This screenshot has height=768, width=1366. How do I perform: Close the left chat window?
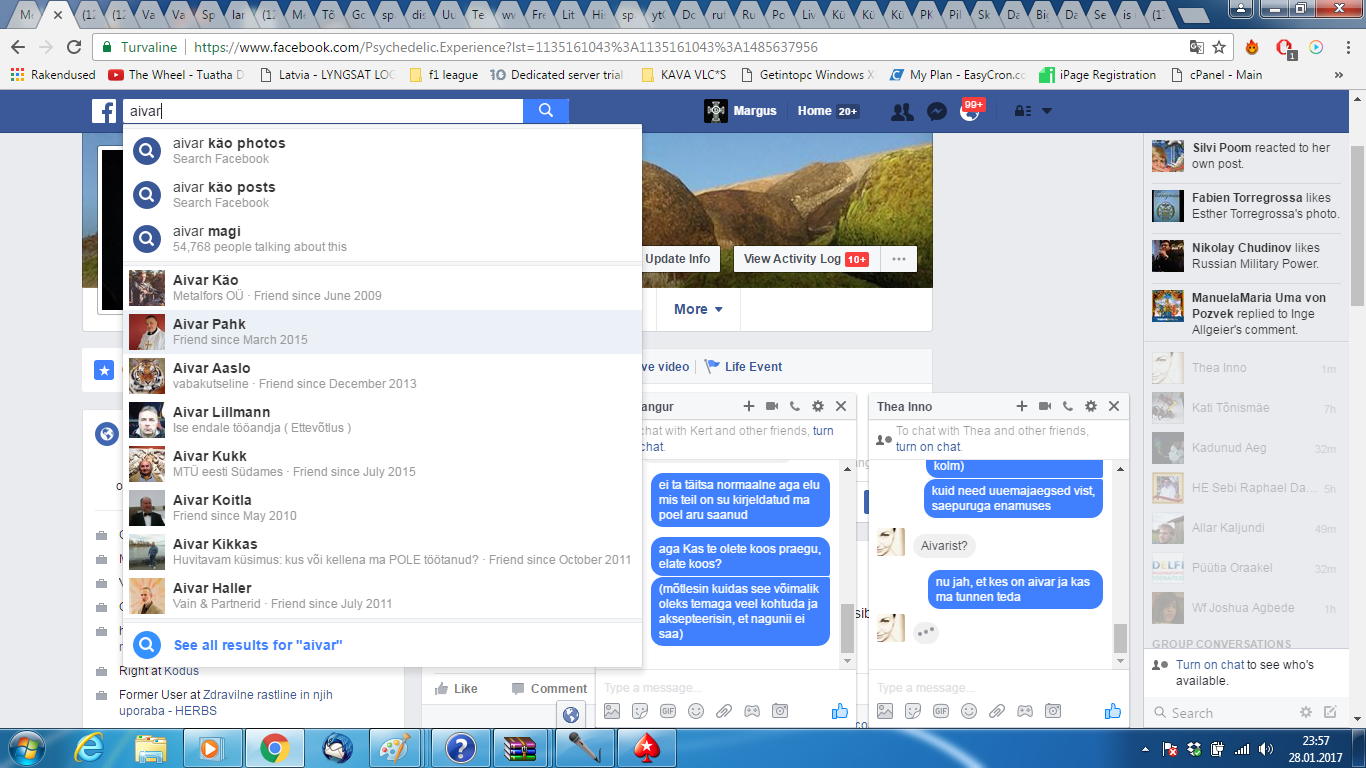[x=841, y=406]
